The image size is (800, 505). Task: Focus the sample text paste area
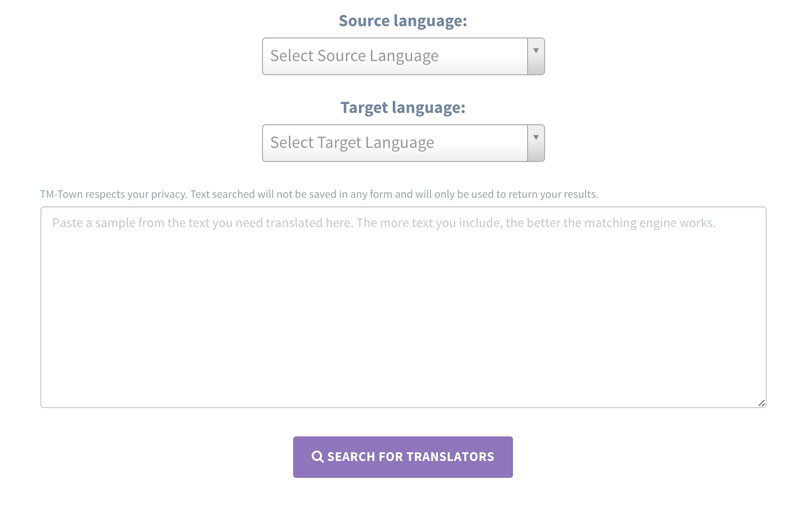[x=403, y=307]
